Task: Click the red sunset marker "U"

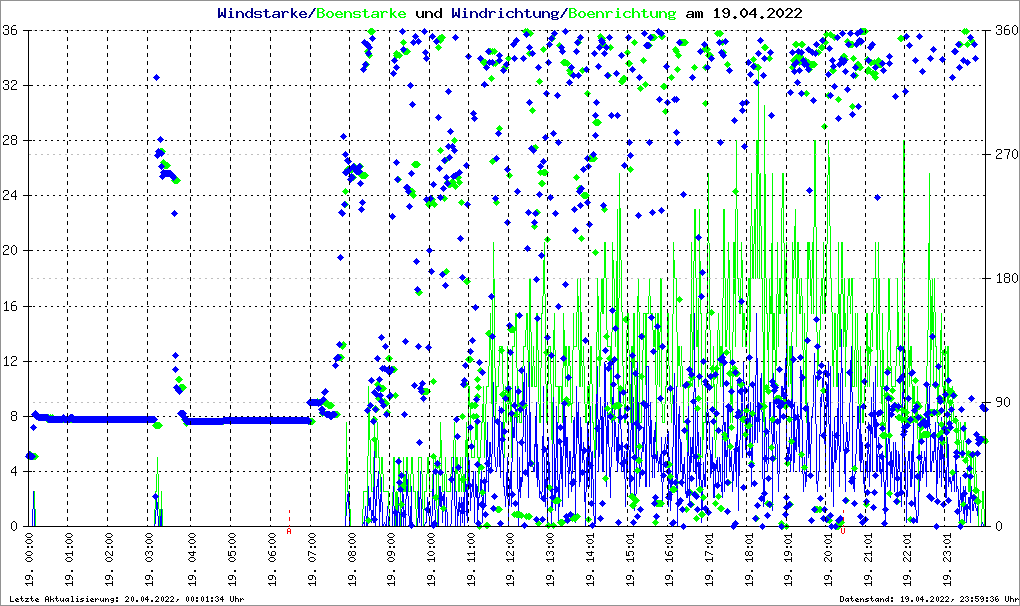Action: pyautogui.click(x=843, y=531)
